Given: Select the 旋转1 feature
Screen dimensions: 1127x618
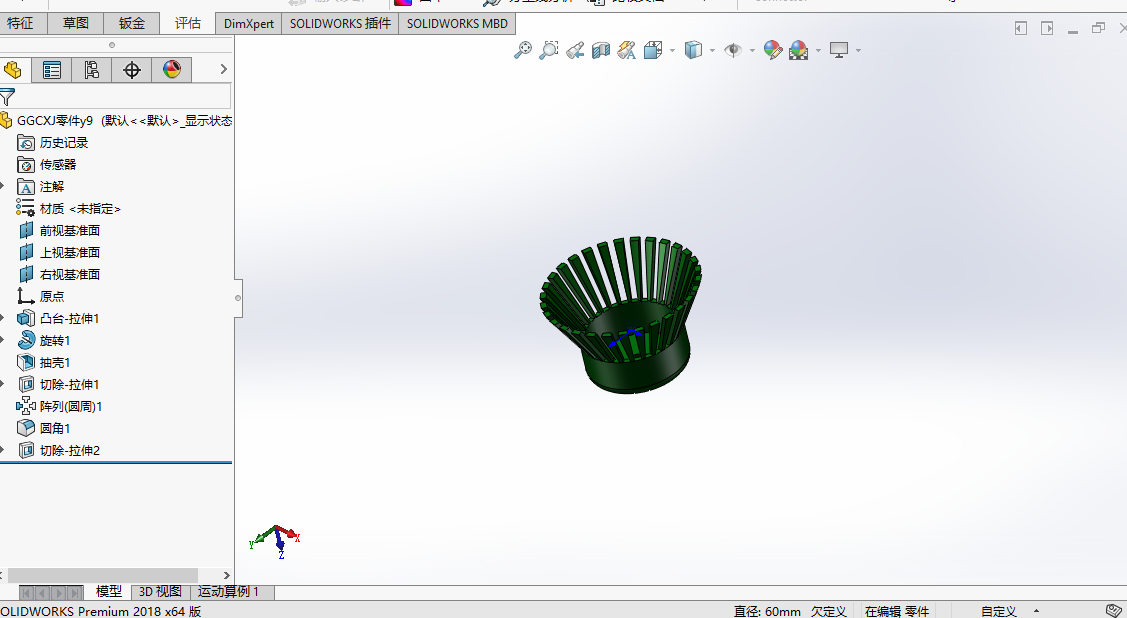Looking at the screenshot, I should click(44, 341).
